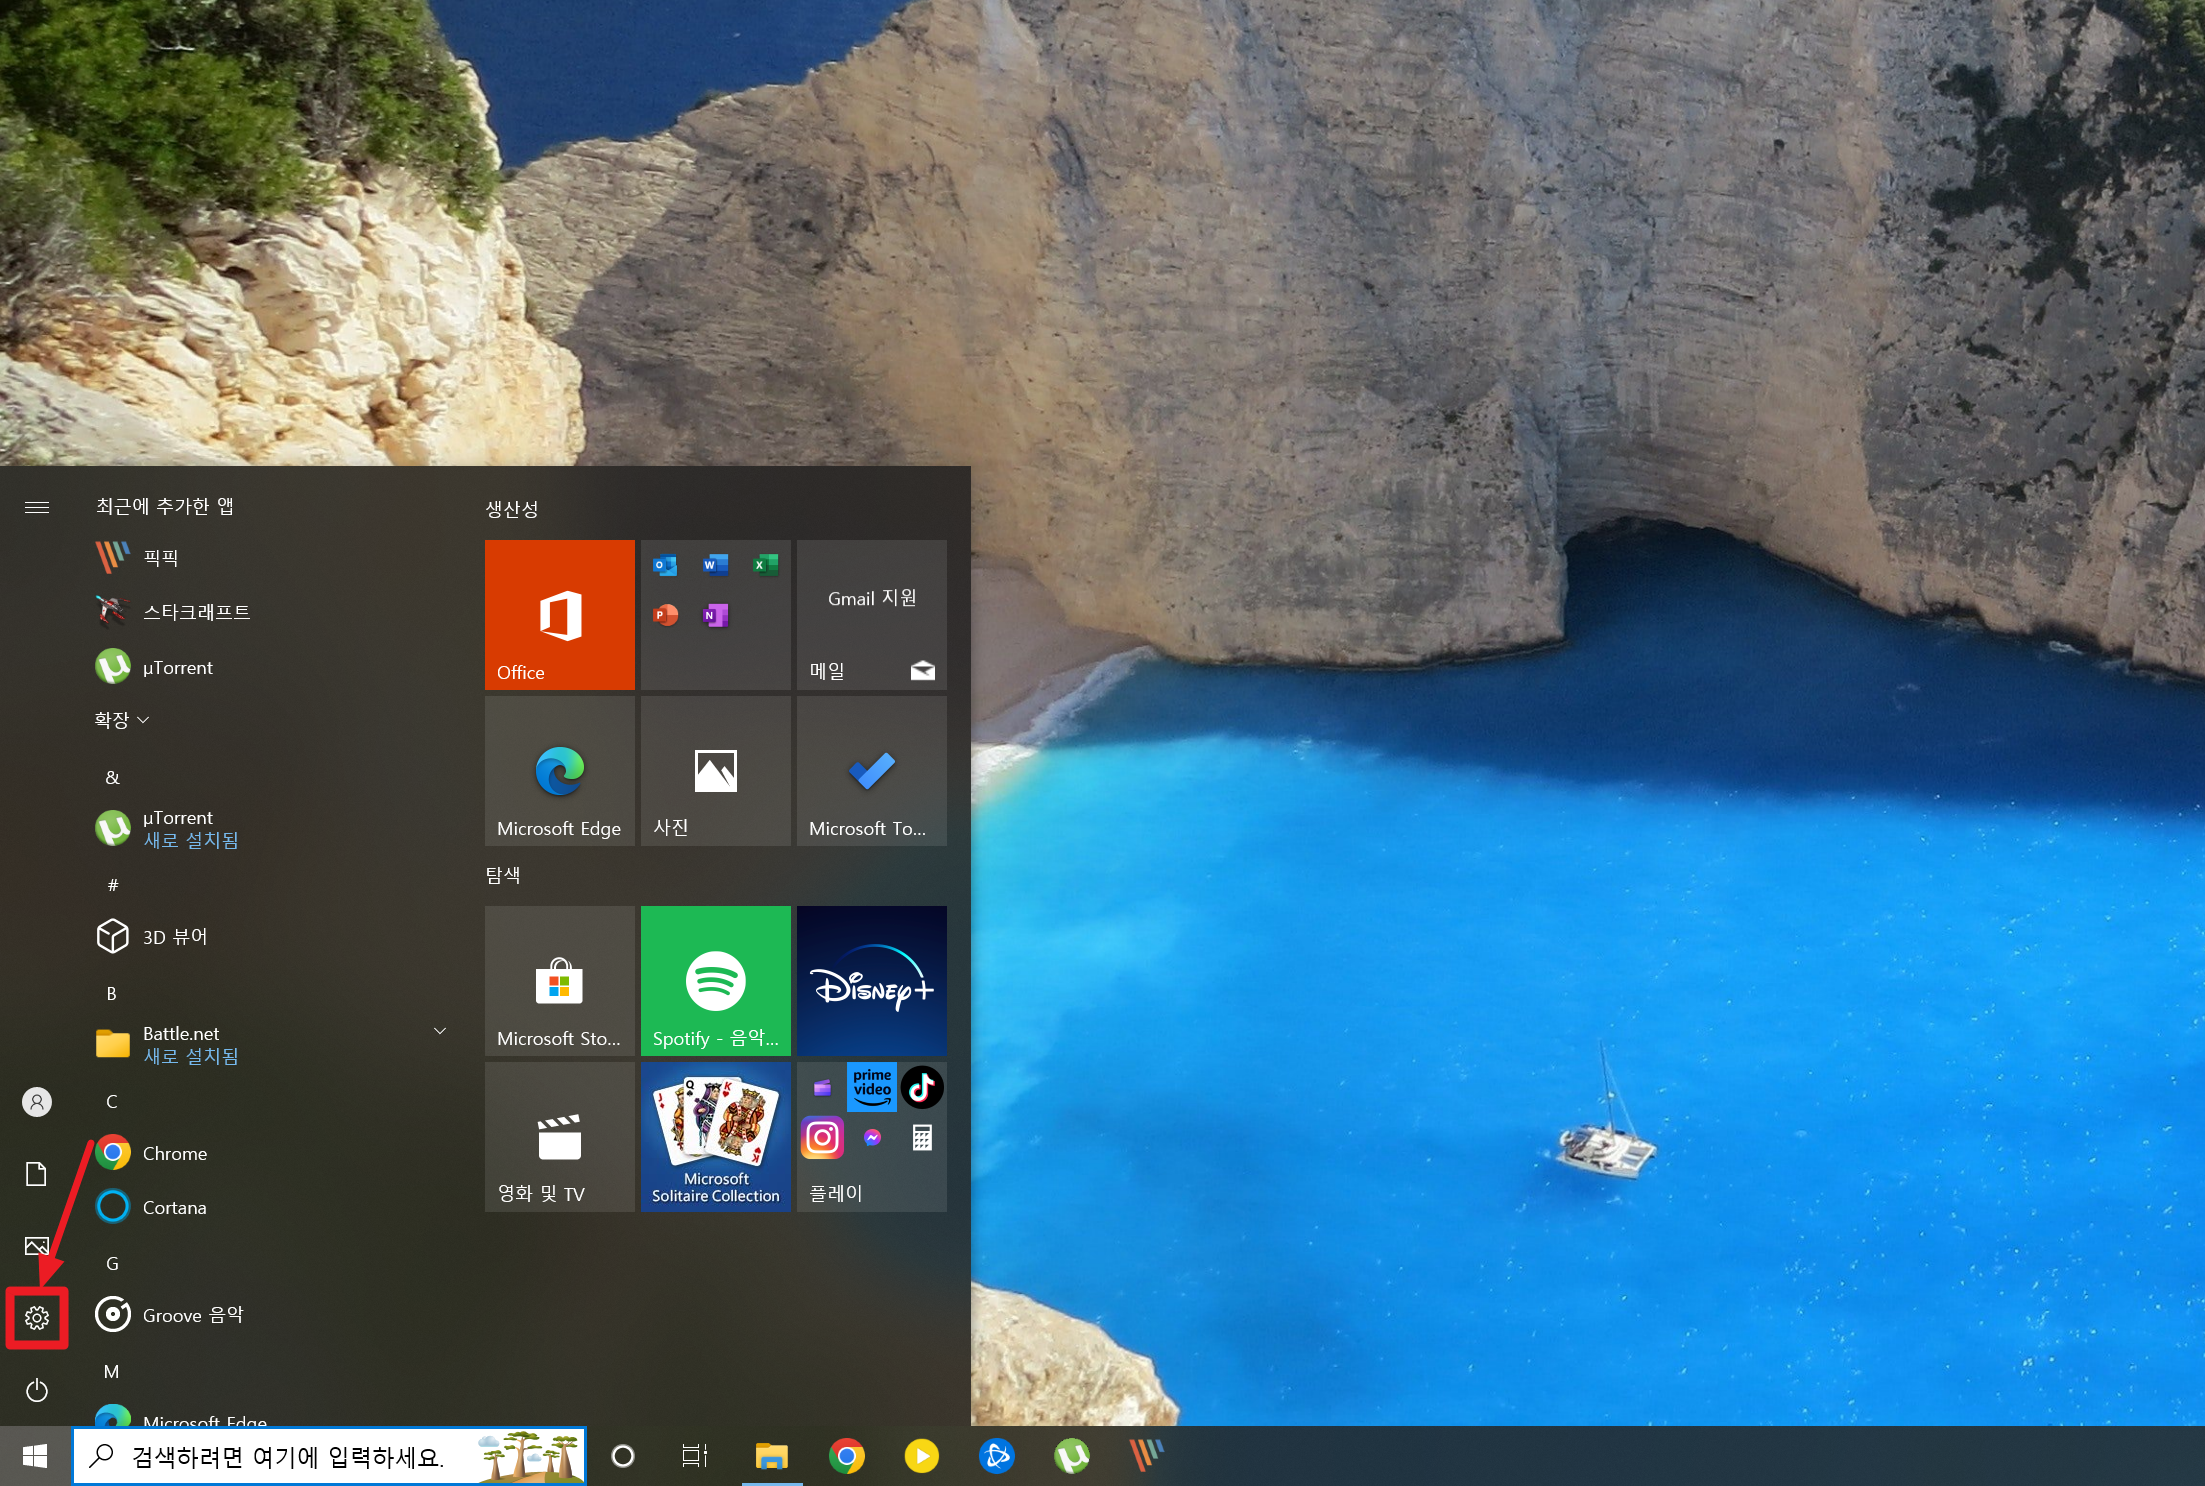Expand the 확장 recently added list
The image size is (2205, 1486).
122,720
